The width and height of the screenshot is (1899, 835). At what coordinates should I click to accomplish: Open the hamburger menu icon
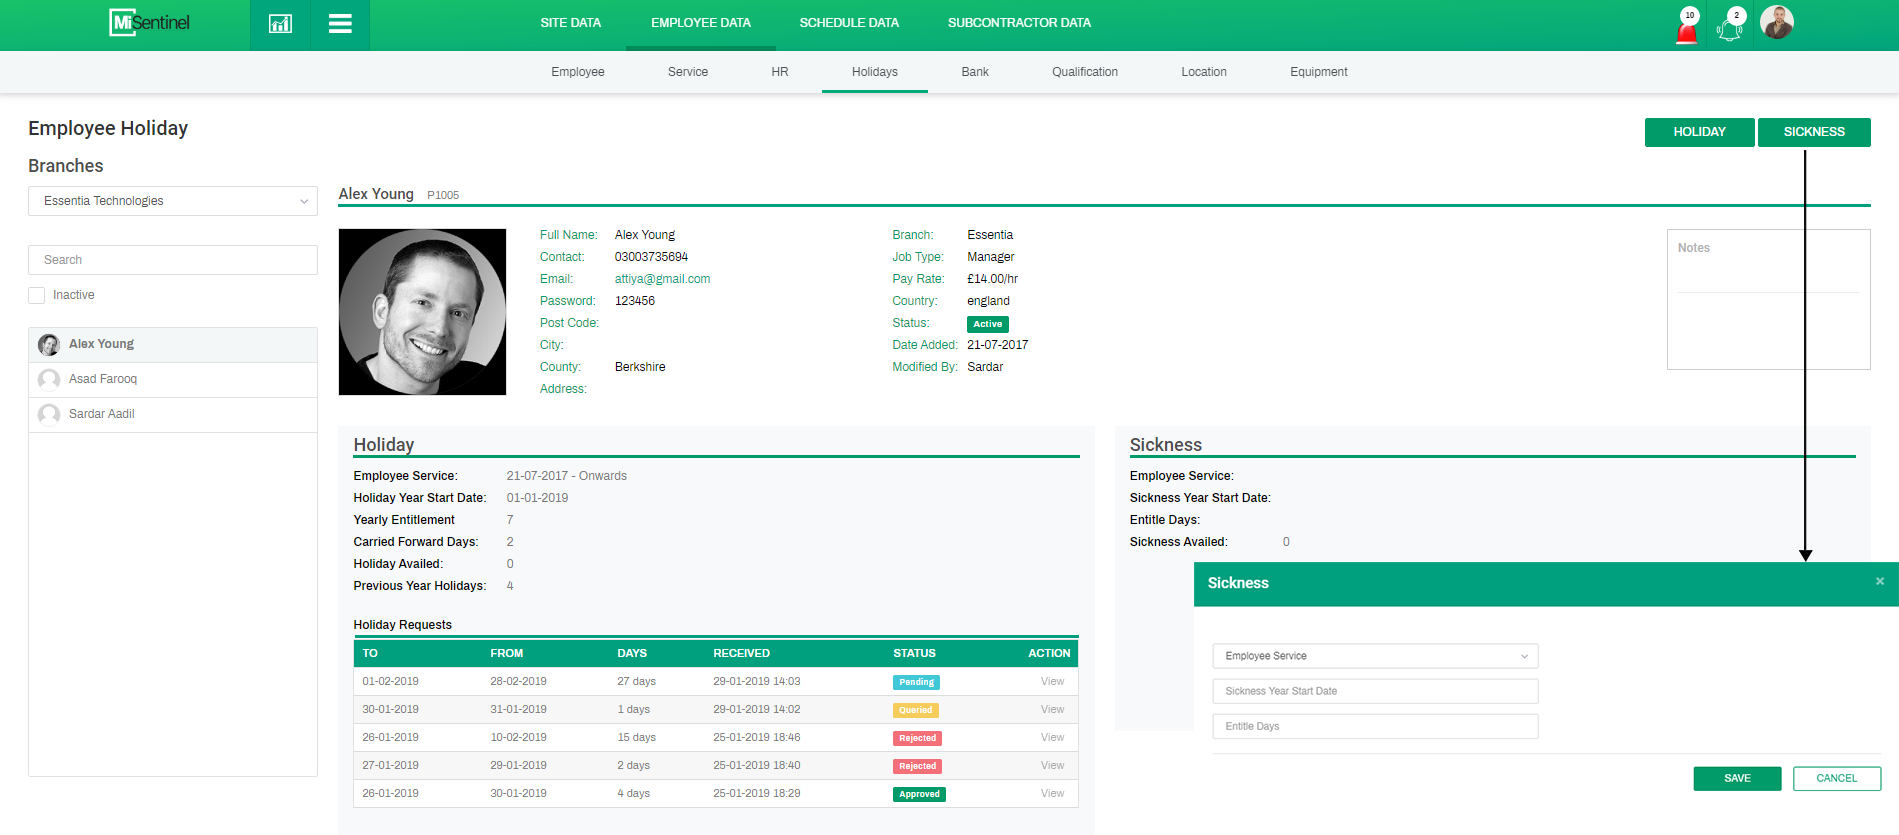tap(340, 24)
